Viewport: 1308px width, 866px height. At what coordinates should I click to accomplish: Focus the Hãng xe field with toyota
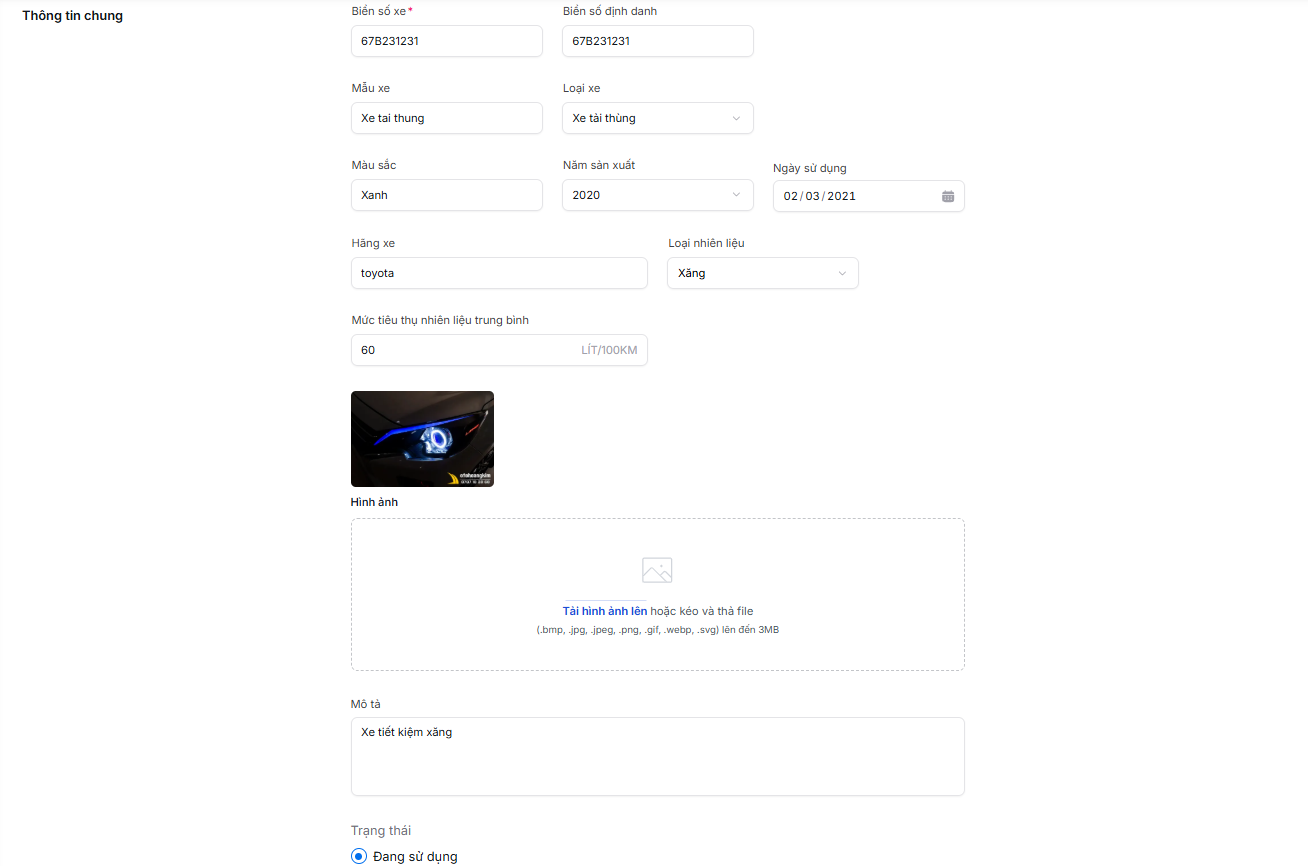(499, 273)
